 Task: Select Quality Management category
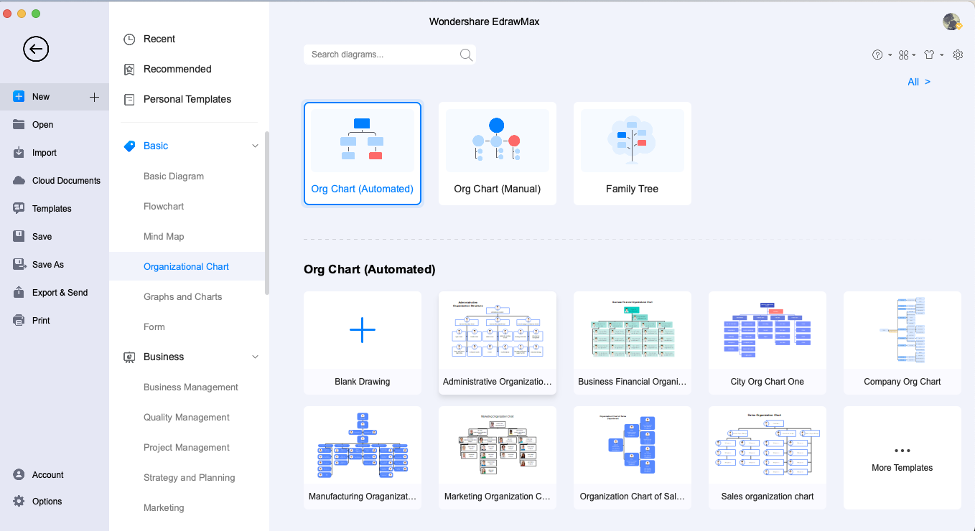(186, 417)
